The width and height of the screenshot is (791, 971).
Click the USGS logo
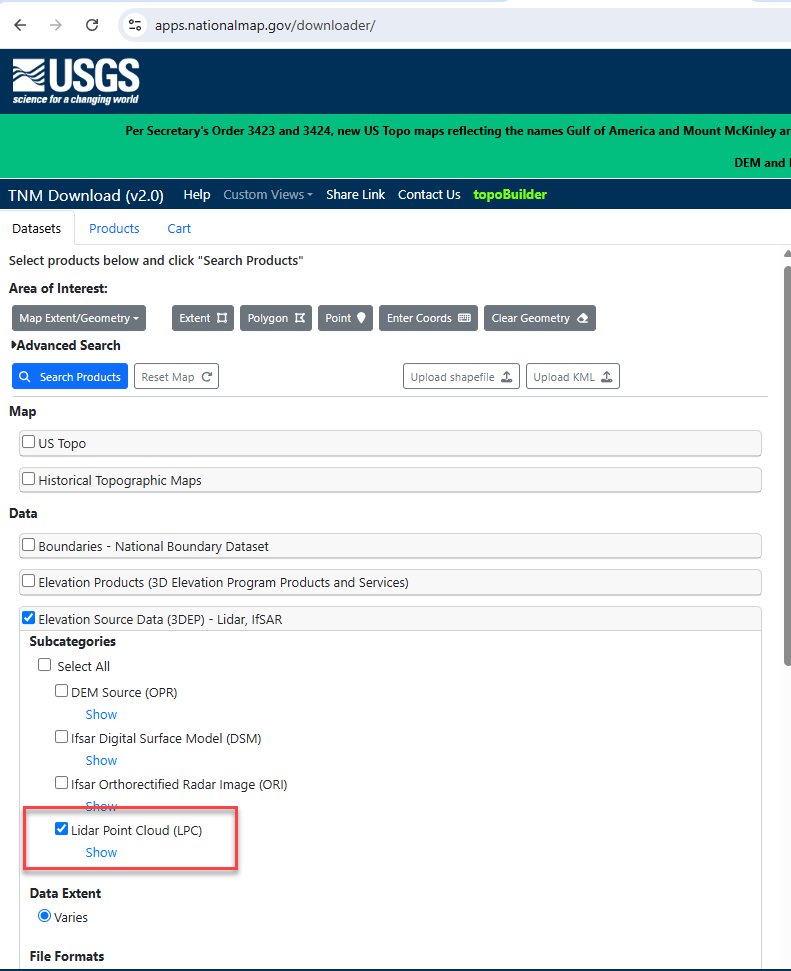click(76, 81)
